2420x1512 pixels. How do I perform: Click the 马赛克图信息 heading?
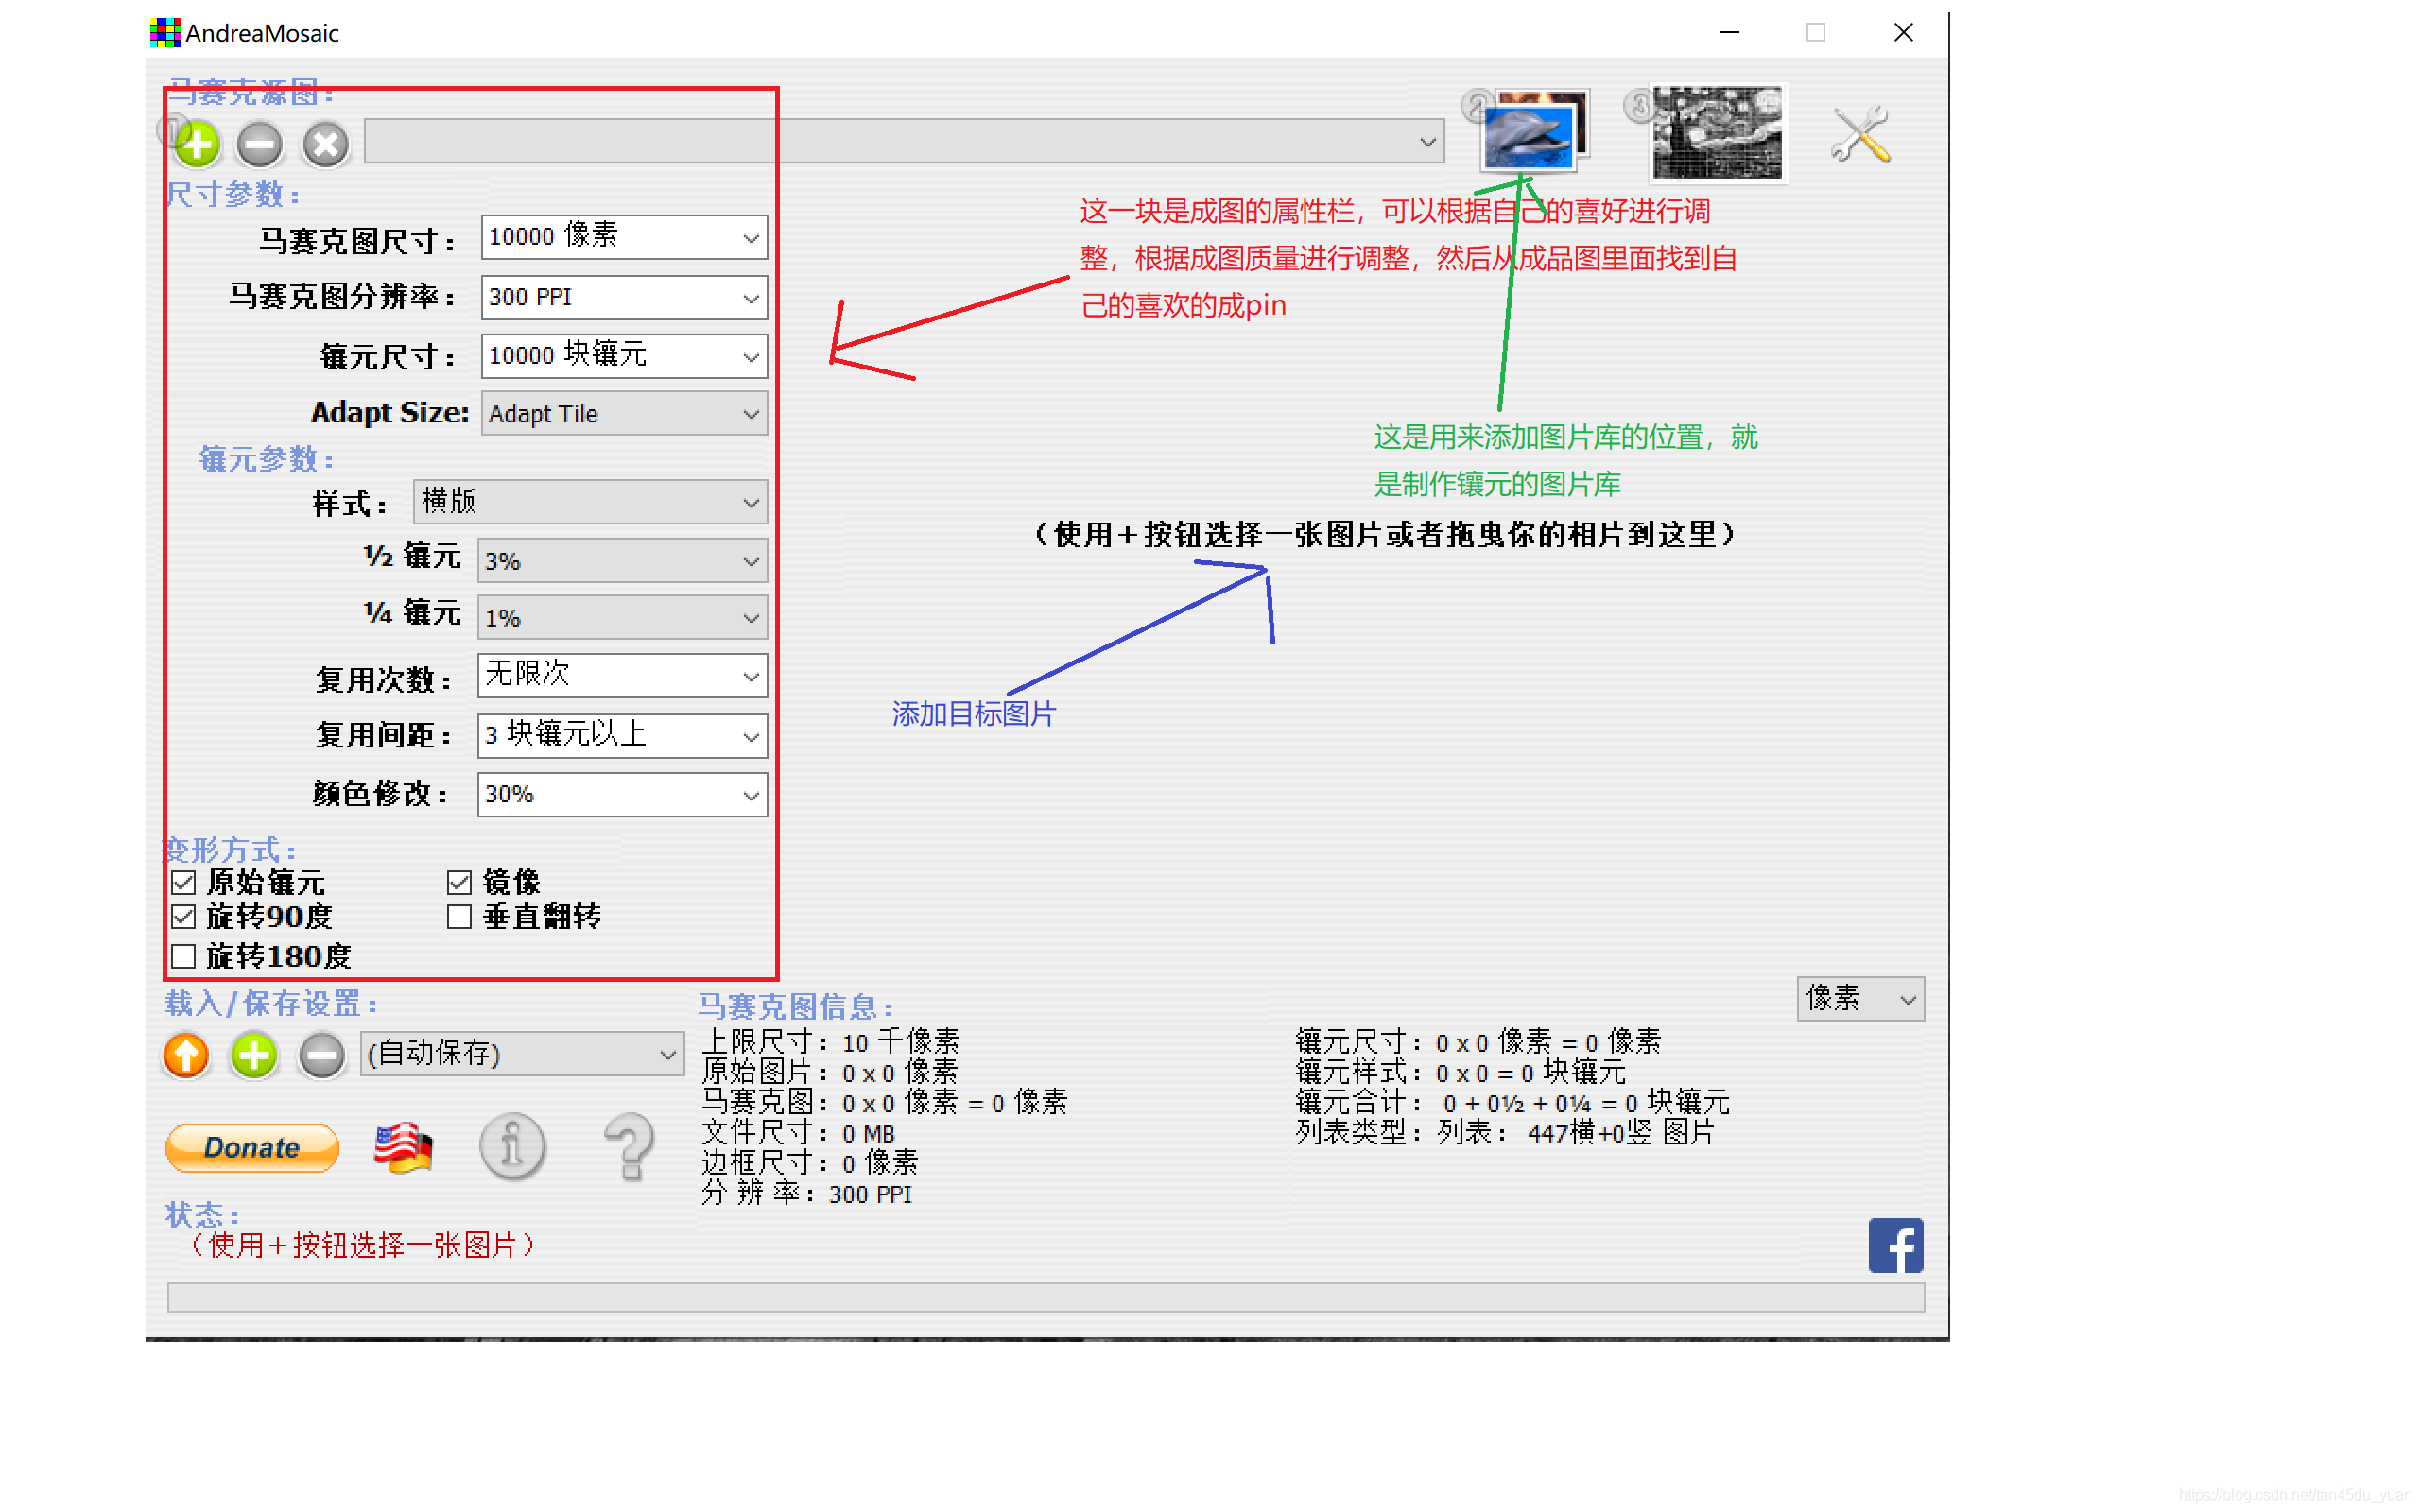tap(796, 1006)
